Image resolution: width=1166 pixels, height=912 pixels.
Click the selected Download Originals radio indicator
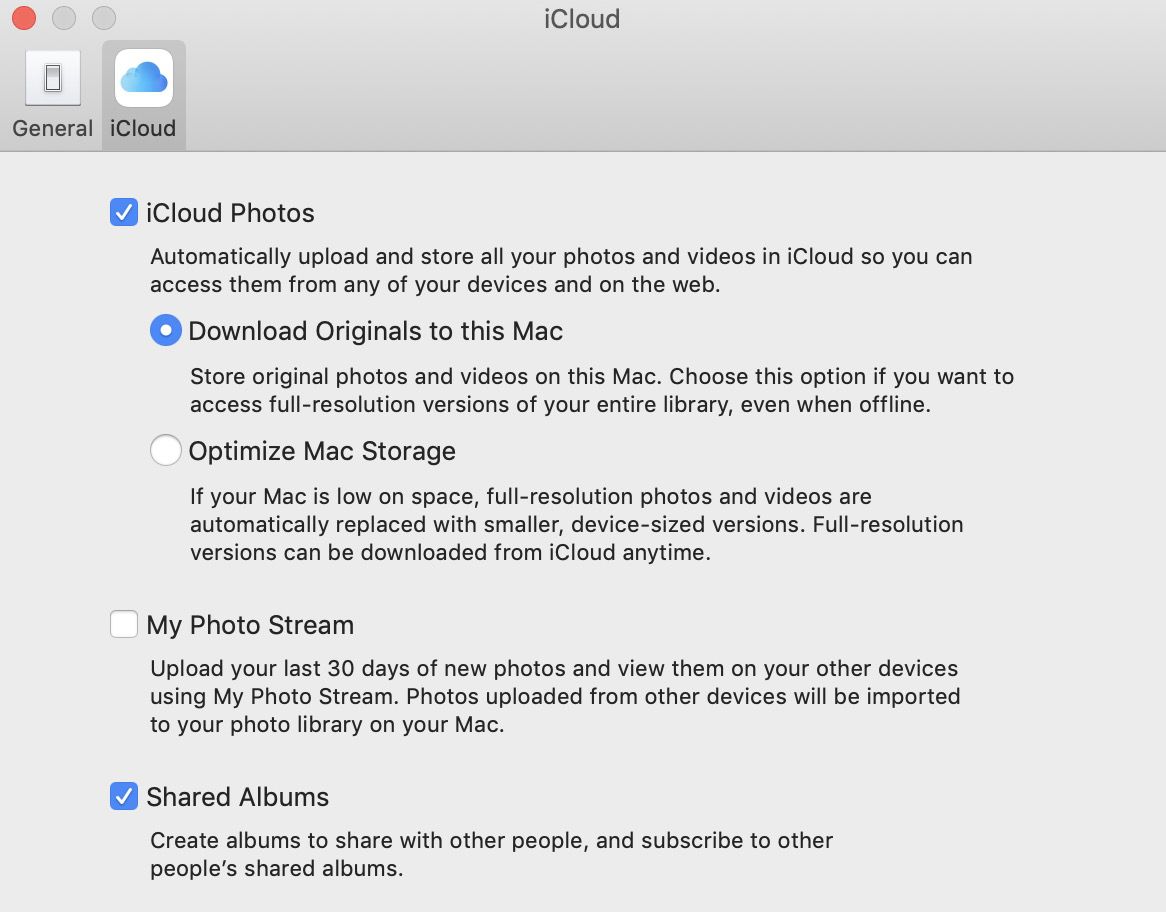pos(166,330)
